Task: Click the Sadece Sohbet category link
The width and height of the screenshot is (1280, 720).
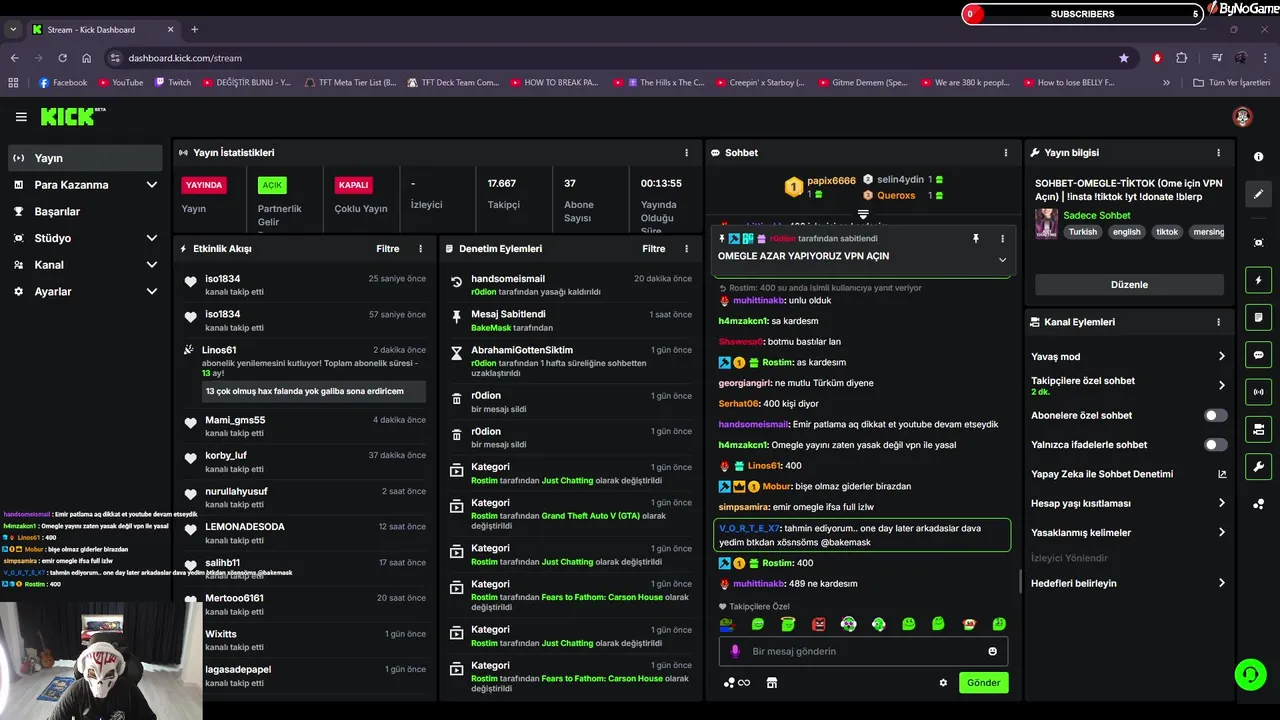Action: (1097, 215)
